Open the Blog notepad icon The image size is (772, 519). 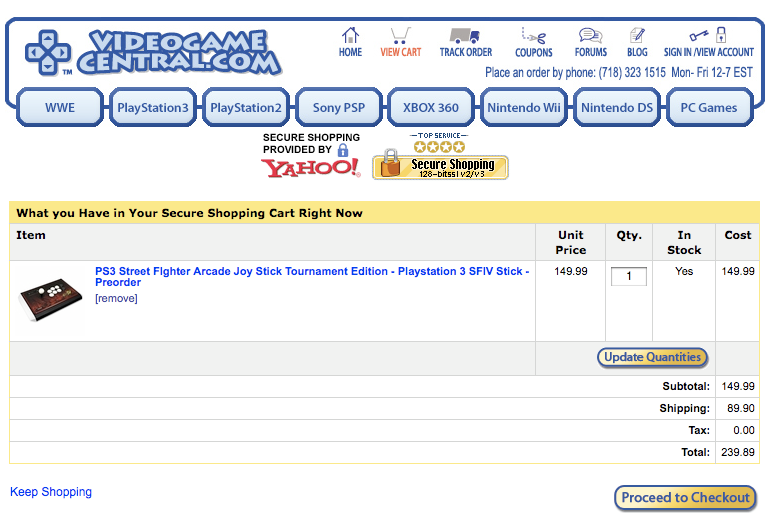(x=637, y=35)
